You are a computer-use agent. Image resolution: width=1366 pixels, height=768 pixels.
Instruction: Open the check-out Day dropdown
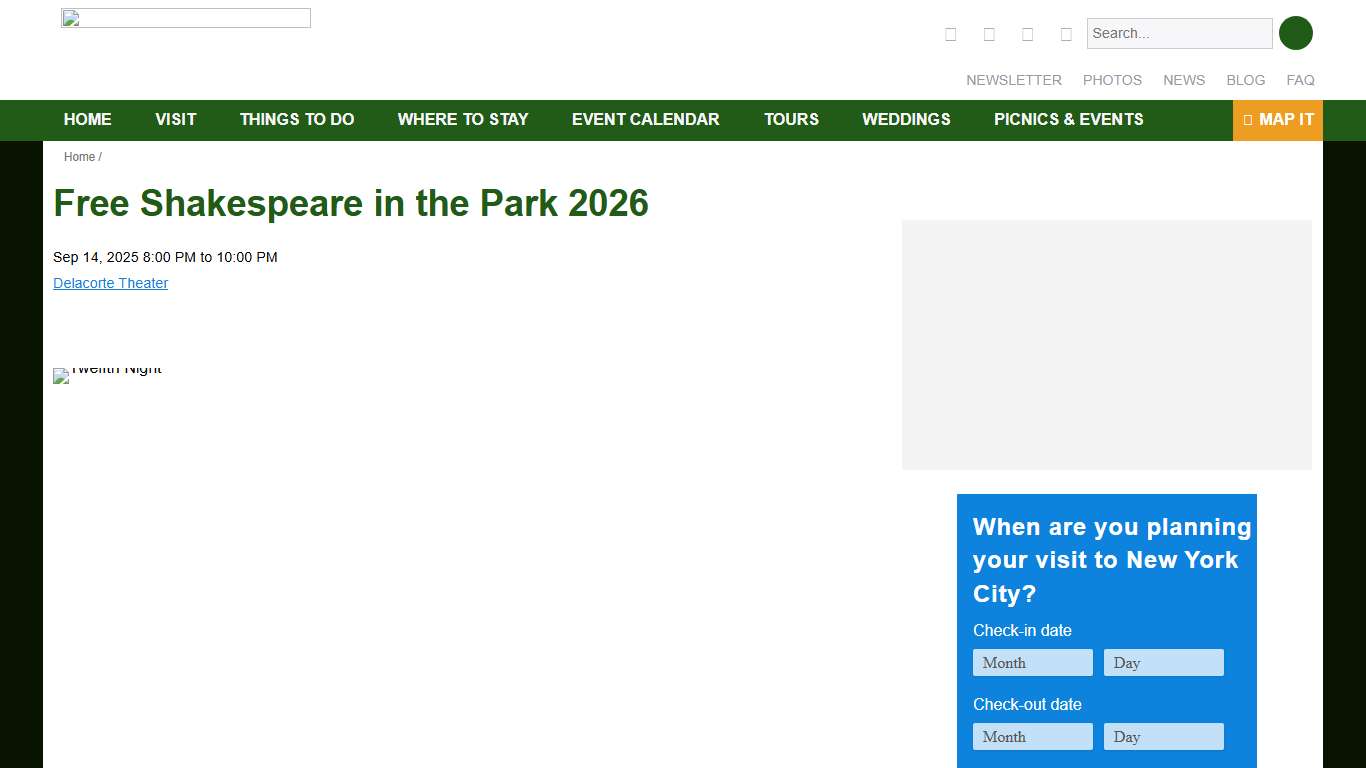pos(1163,736)
